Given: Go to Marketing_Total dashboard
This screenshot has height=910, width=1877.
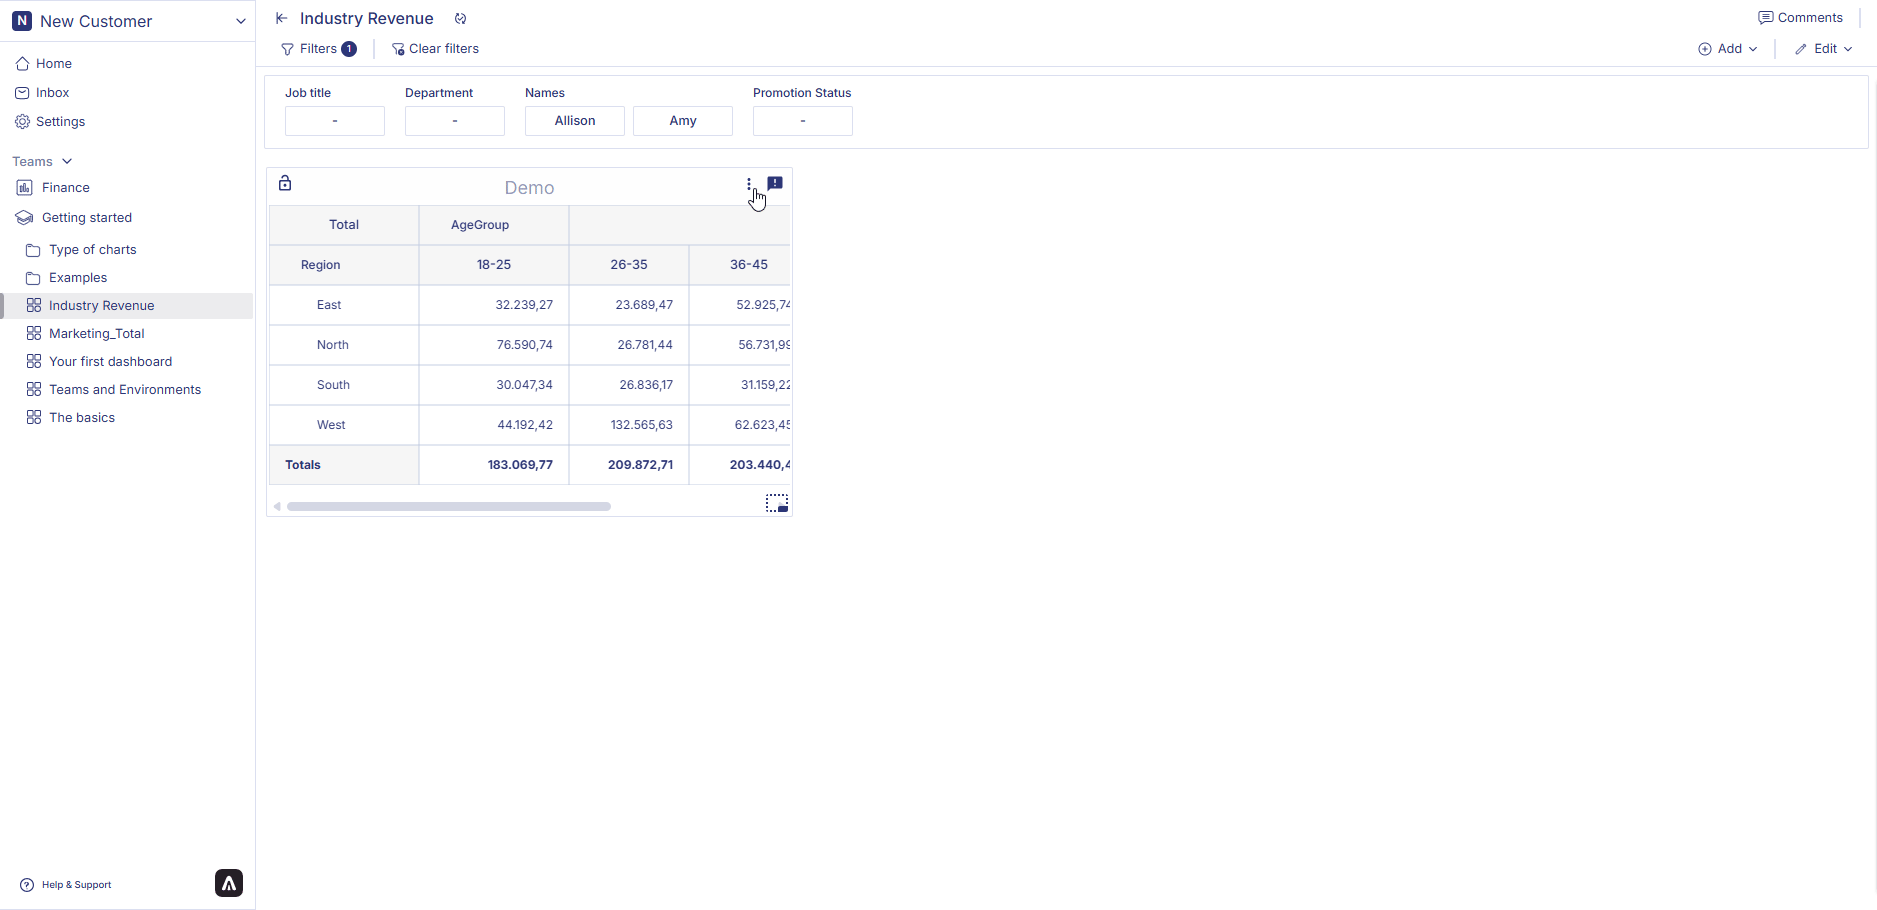Looking at the screenshot, I should coord(97,334).
